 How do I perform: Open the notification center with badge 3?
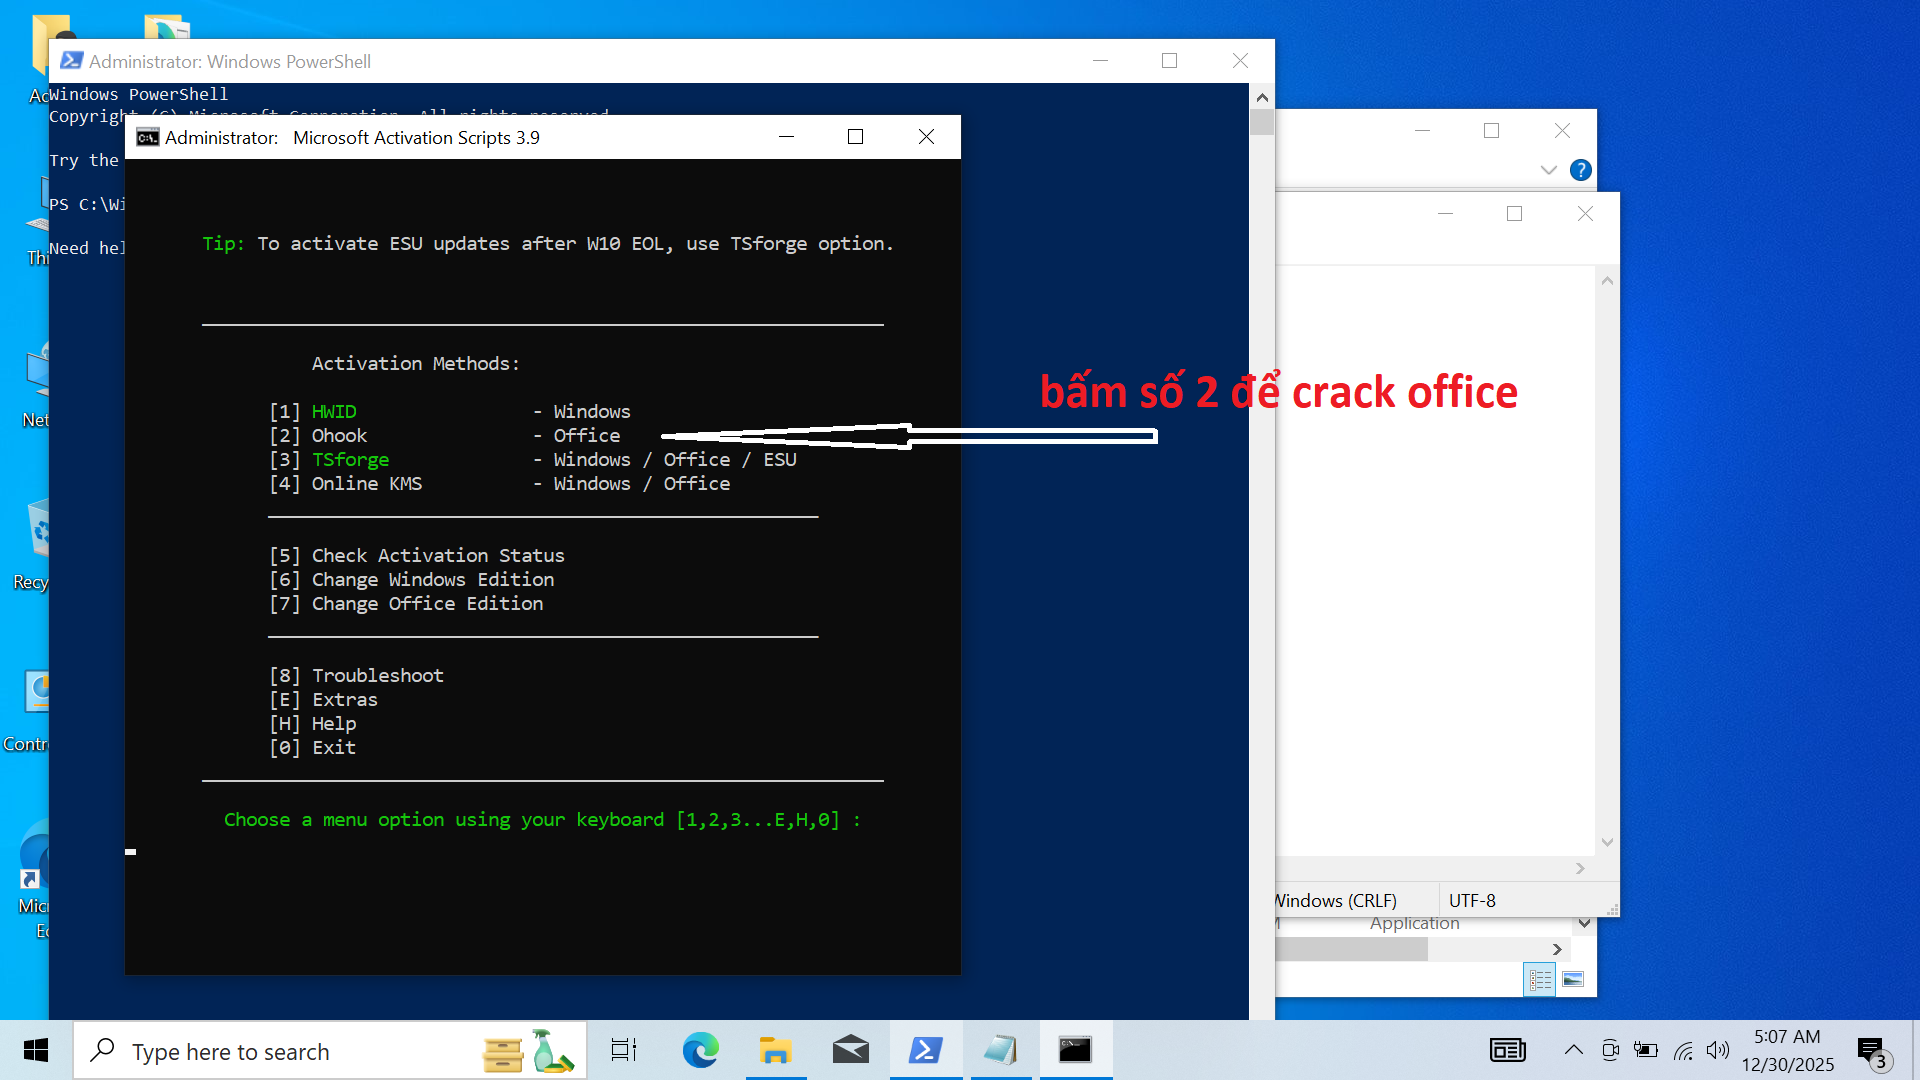(x=1872, y=1052)
